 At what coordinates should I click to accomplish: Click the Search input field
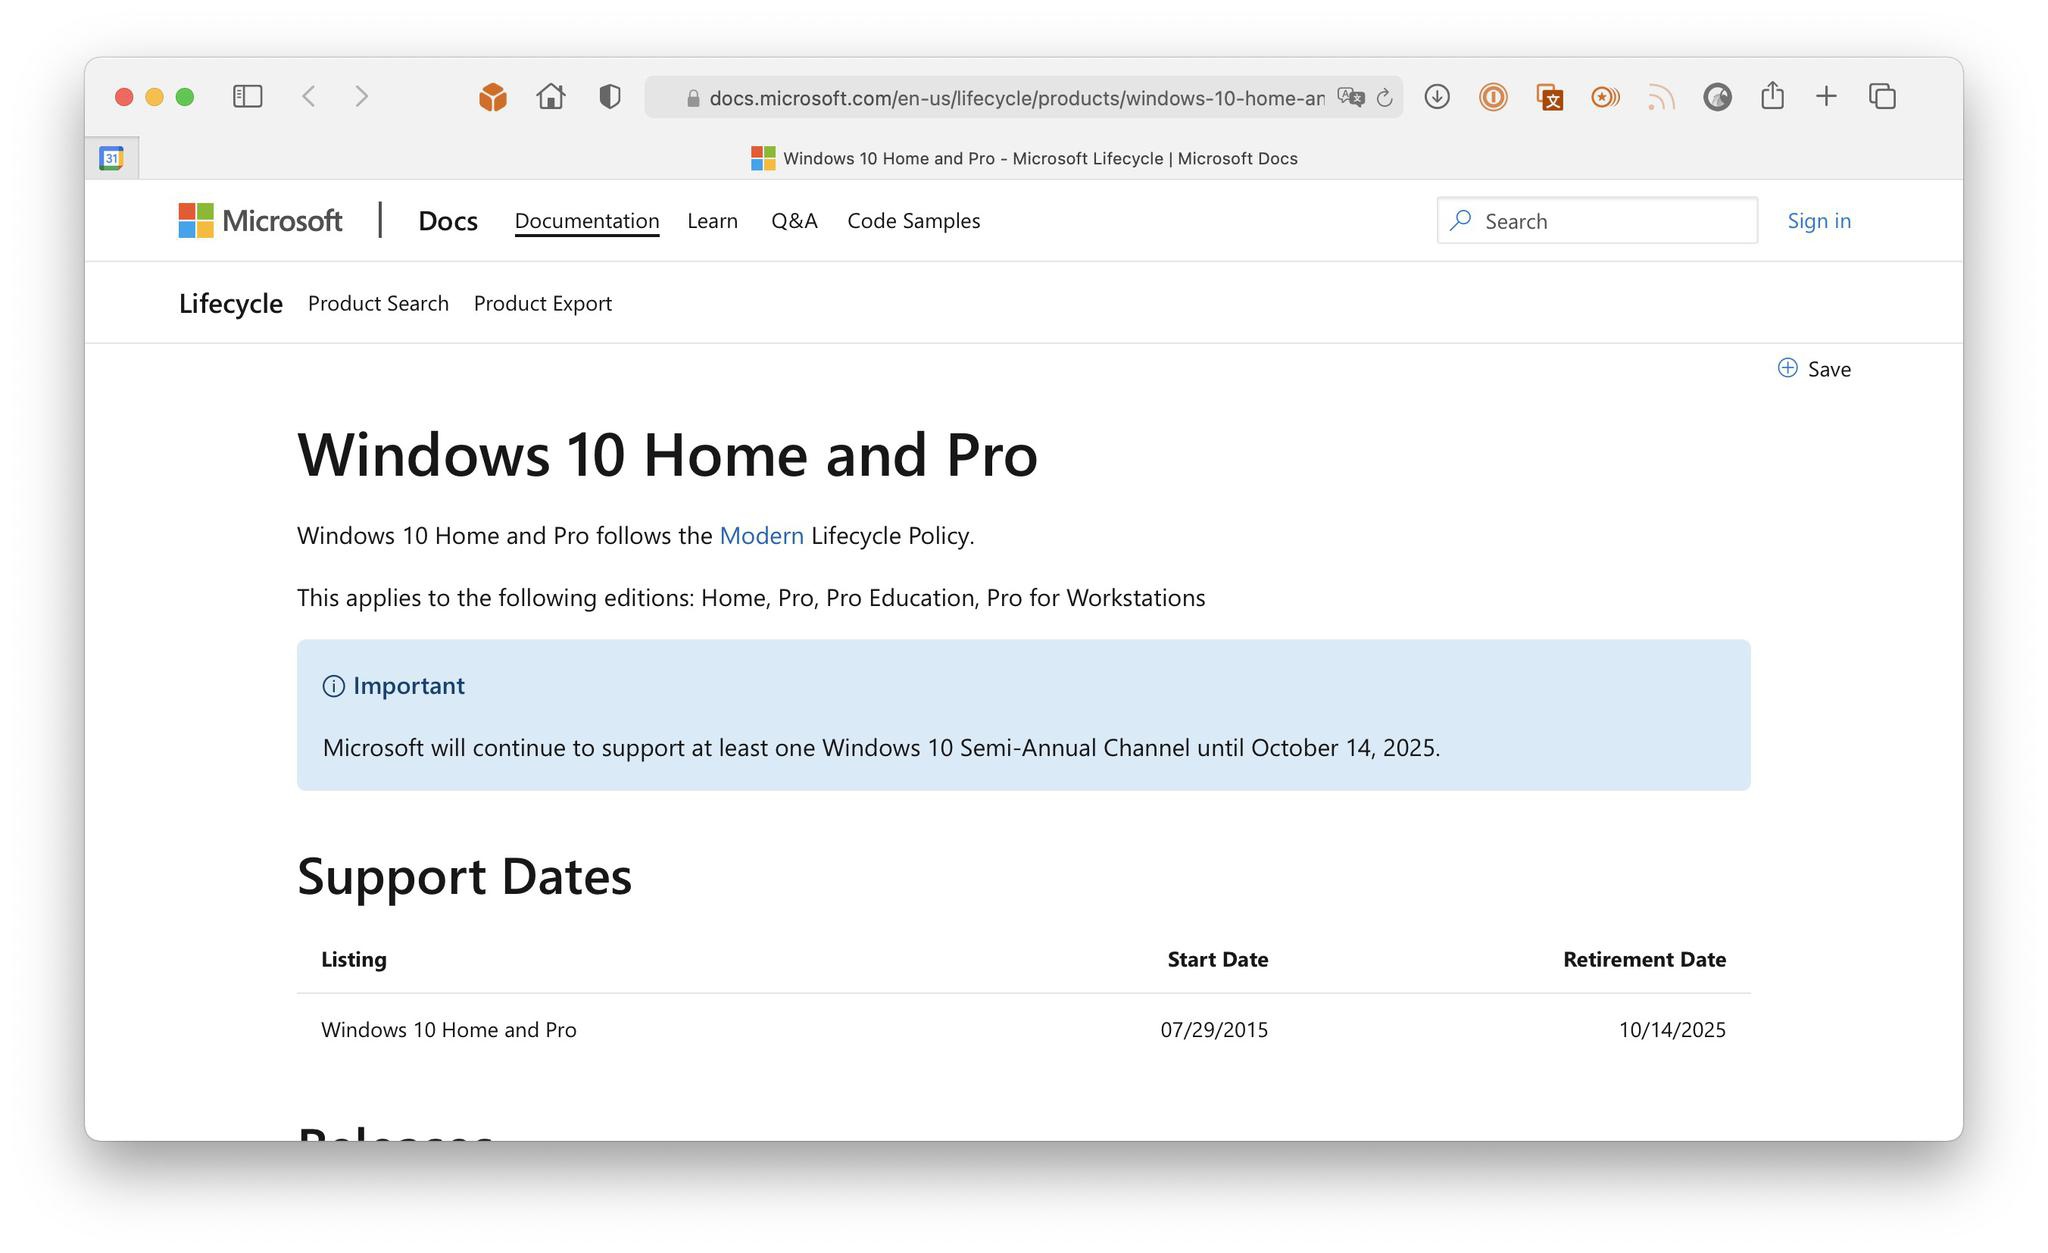click(1597, 219)
